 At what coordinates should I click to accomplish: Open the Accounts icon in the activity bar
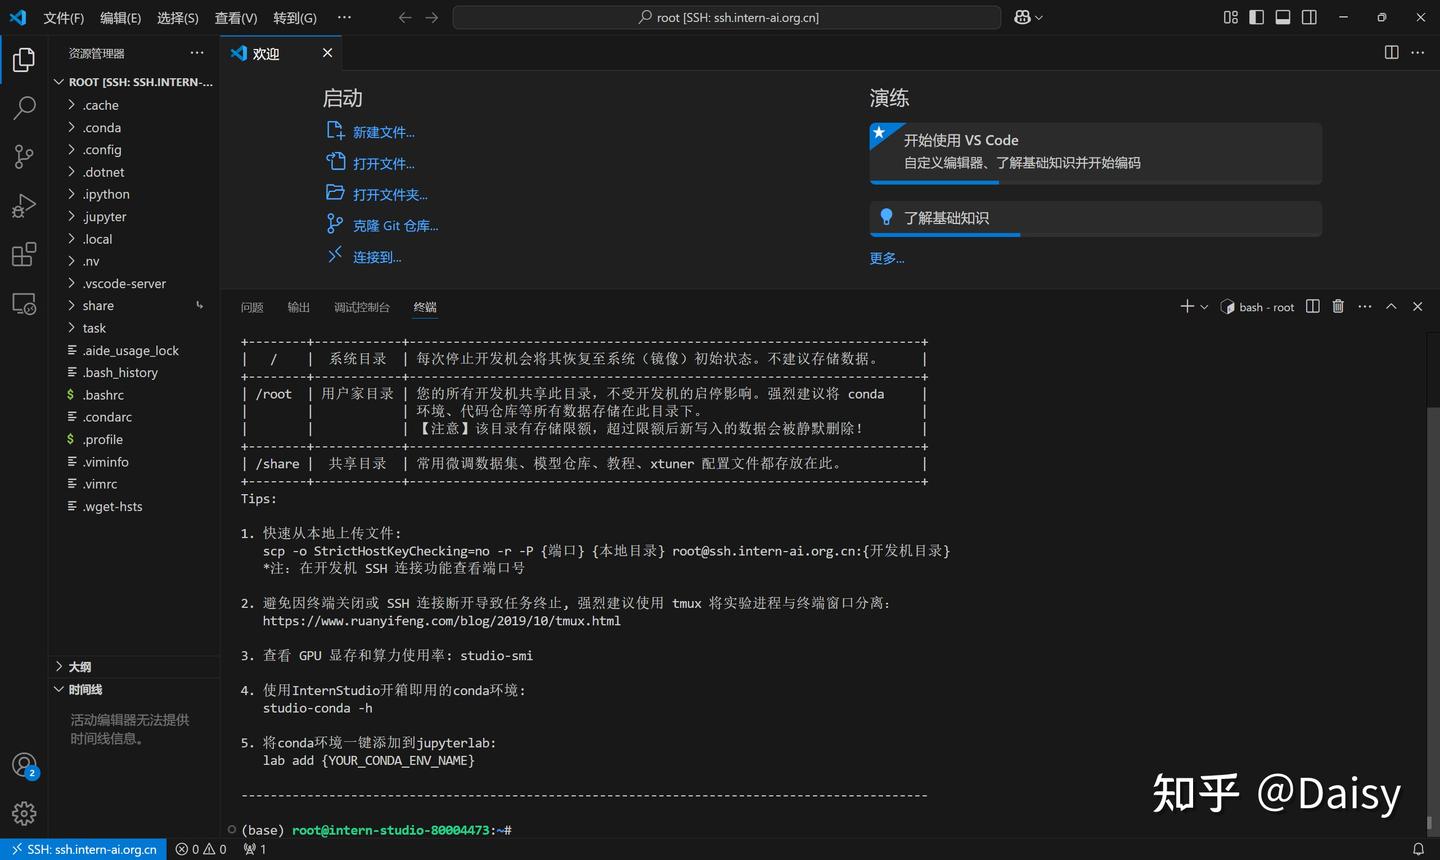click(x=24, y=765)
